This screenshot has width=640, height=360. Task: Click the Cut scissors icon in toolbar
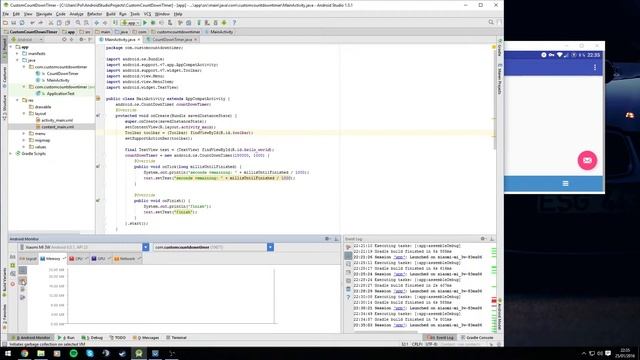click(51, 23)
